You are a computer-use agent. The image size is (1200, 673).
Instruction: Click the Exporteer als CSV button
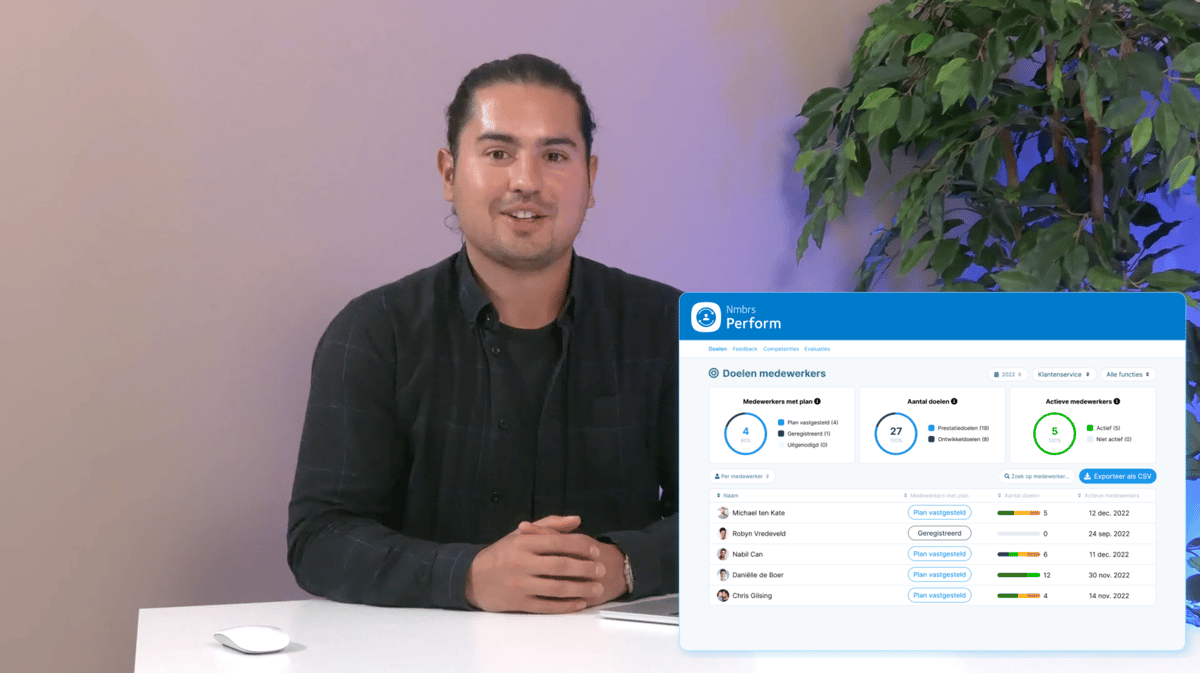[1118, 476]
